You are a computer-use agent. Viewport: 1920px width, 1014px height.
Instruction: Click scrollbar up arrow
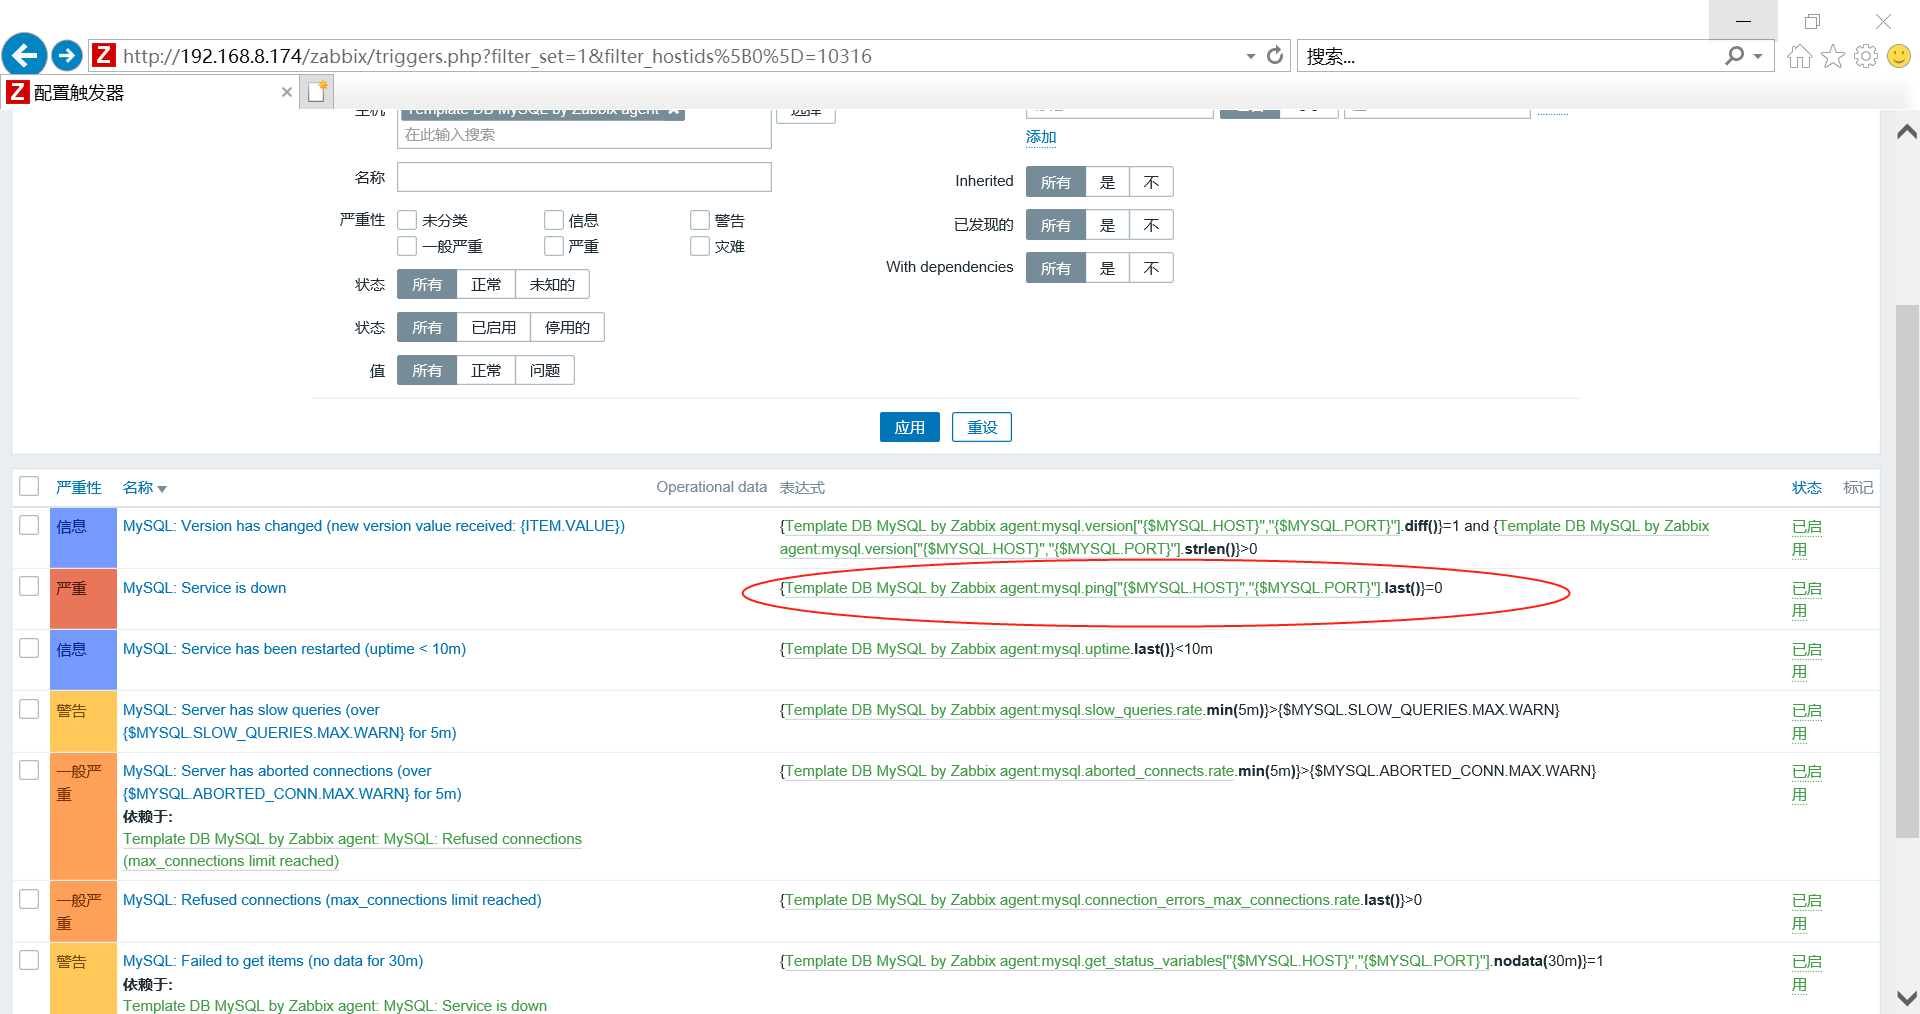[x=1907, y=132]
